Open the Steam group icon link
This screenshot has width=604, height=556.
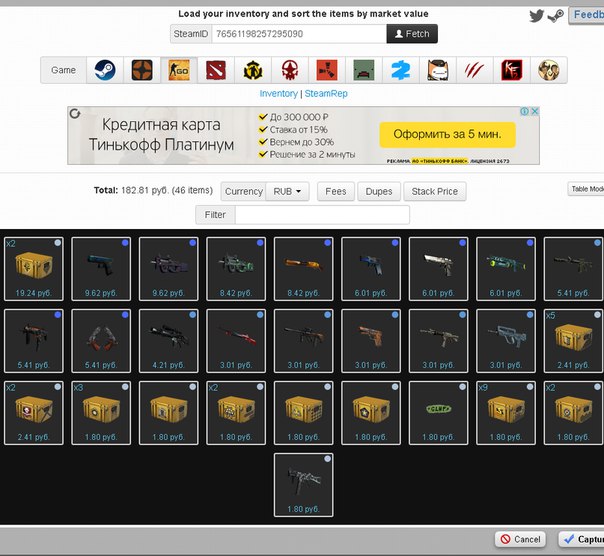tap(555, 16)
